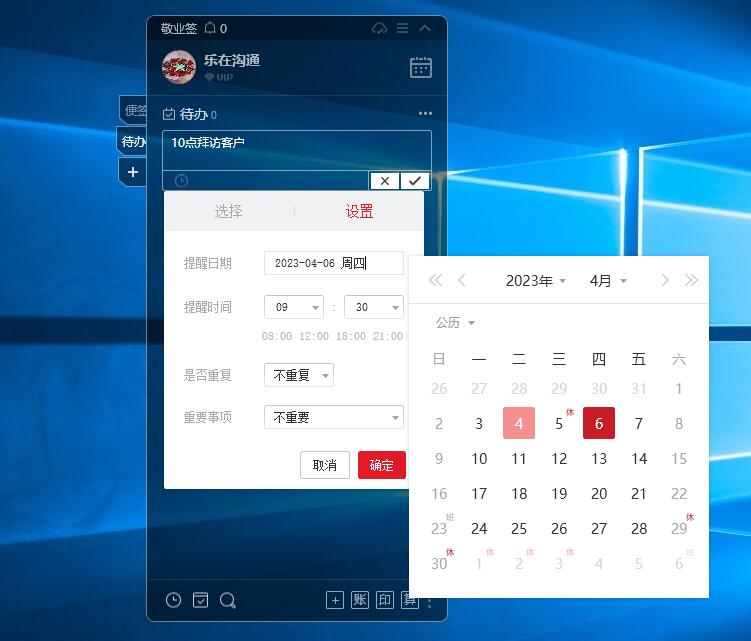
Task: Open the 重要事项 importance dropdown
Action: point(333,417)
